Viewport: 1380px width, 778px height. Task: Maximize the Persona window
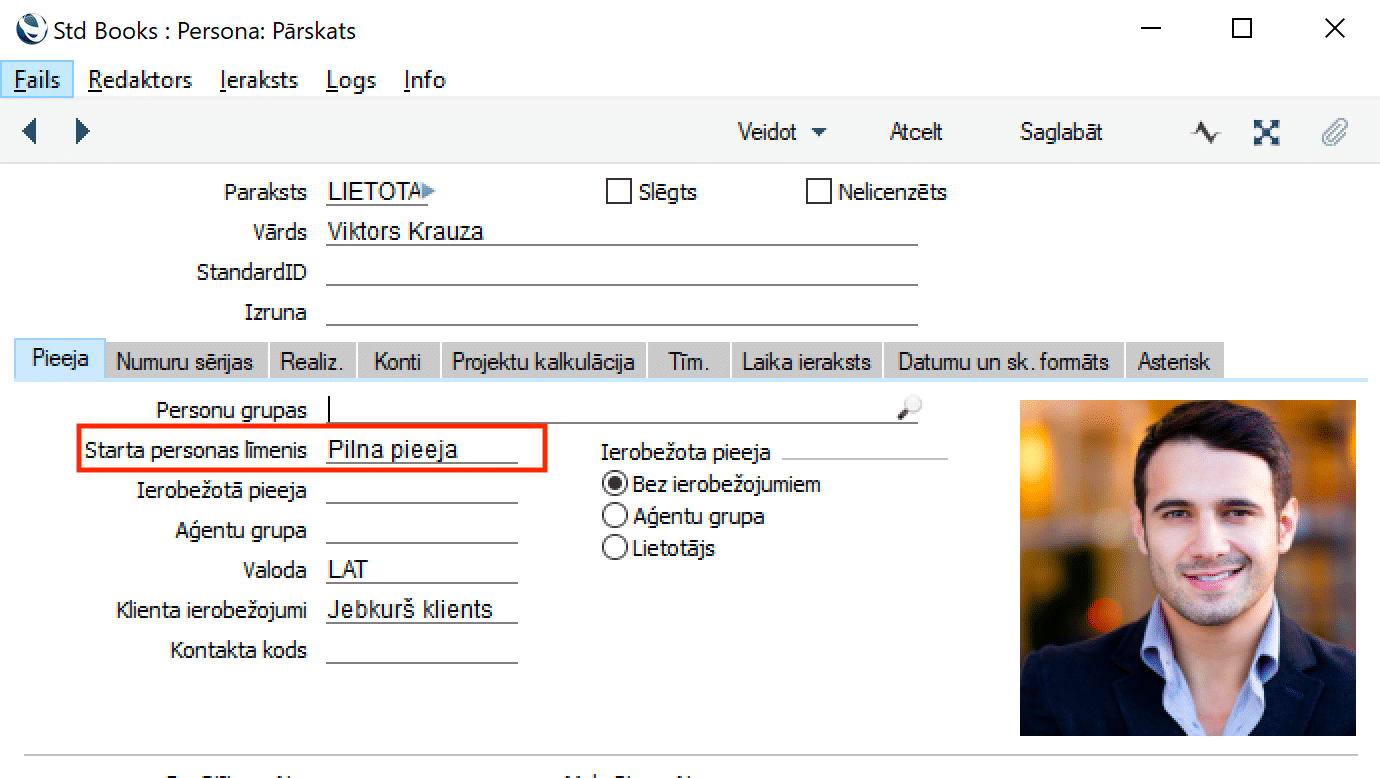point(1242,29)
